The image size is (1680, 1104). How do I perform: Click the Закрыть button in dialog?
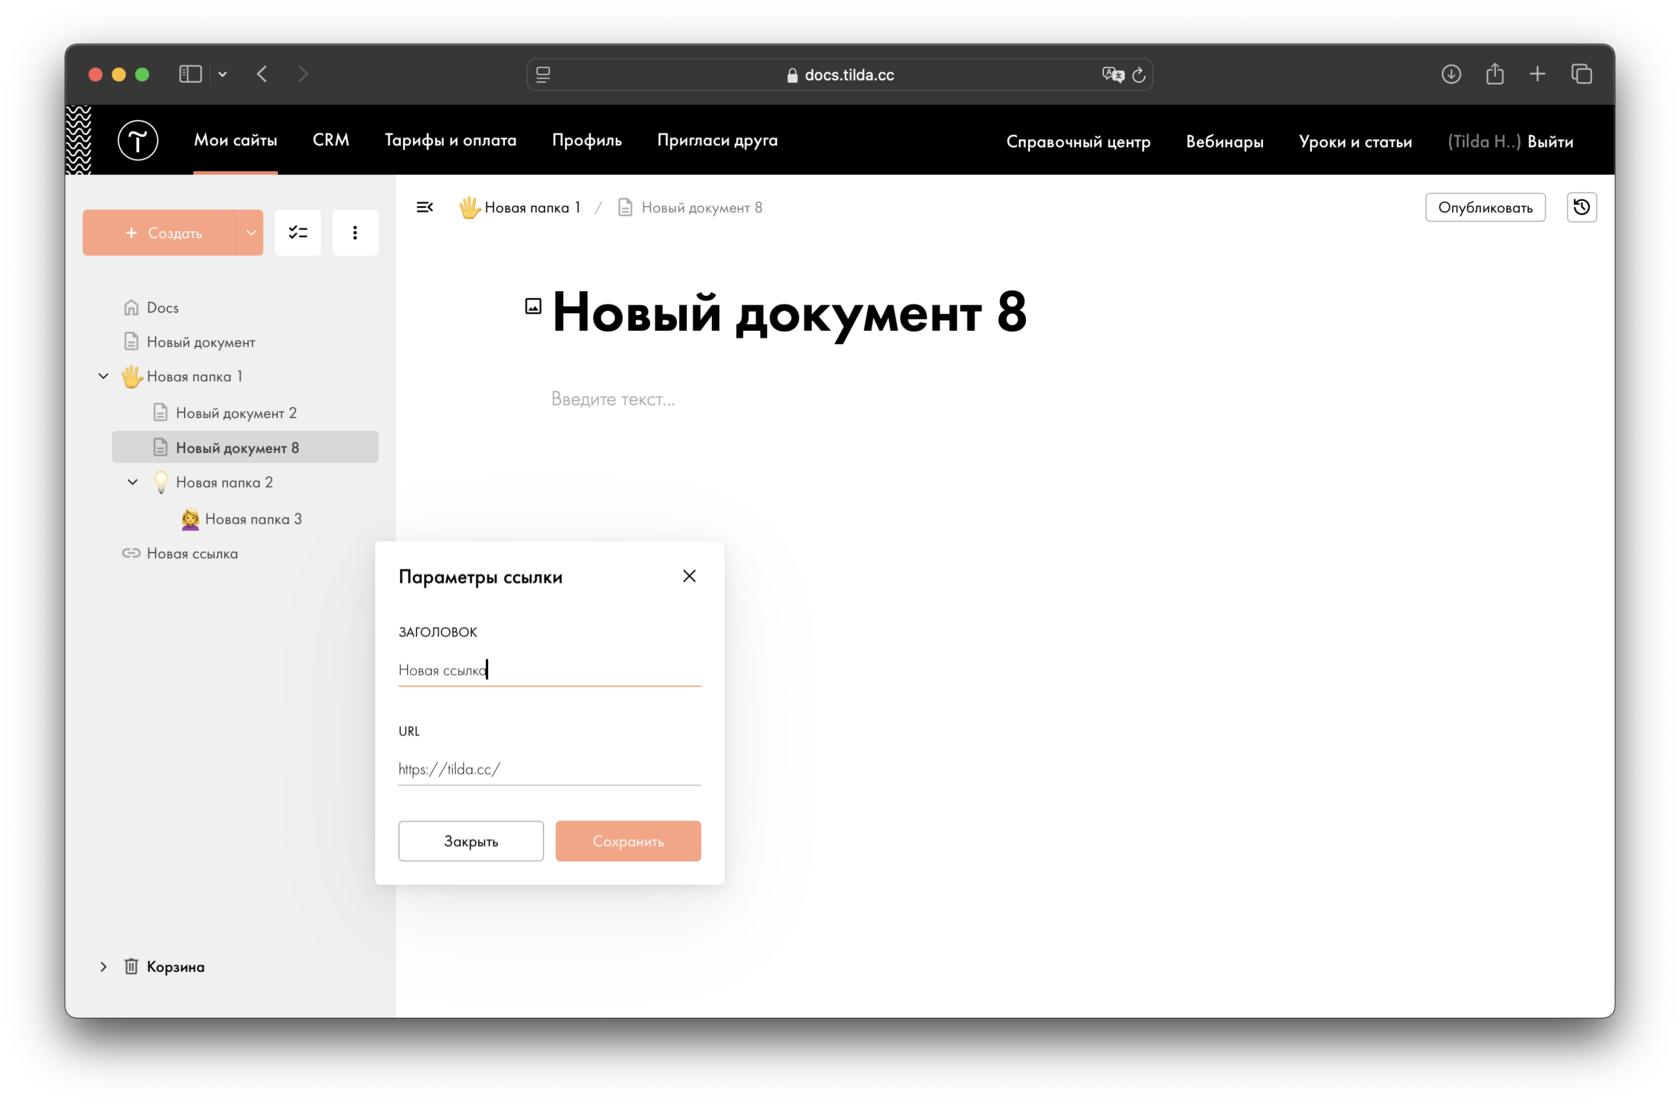coord(471,841)
